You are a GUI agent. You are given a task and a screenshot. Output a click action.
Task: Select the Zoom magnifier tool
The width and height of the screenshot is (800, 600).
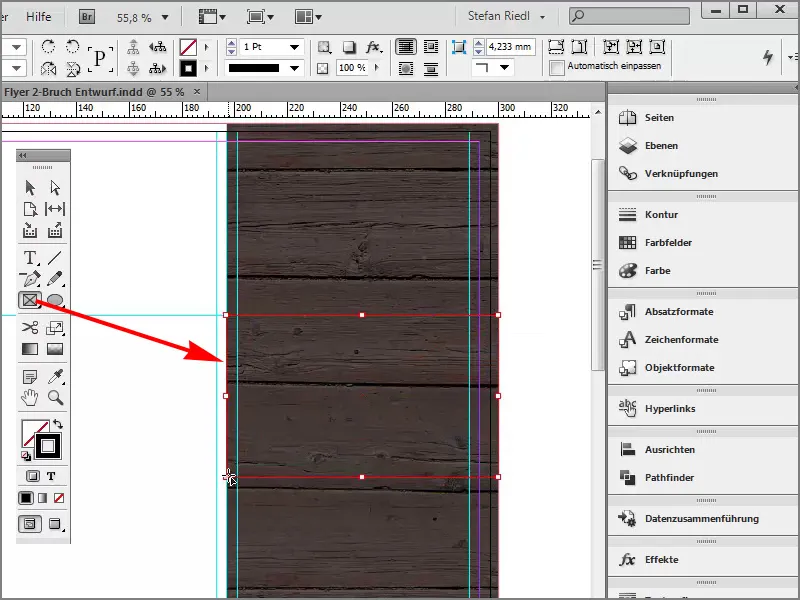pyautogui.click(x=55, y=397)
